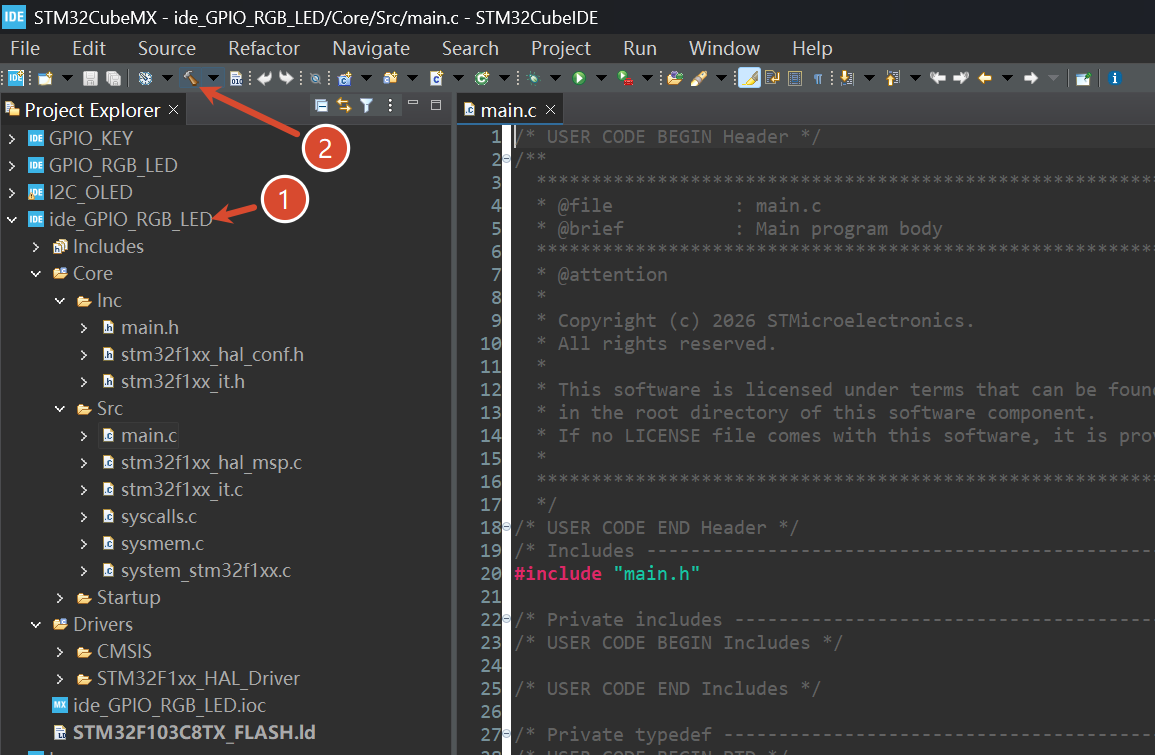1155x755 pixels.
Task: Click the green new class icon
Action: 482,78
